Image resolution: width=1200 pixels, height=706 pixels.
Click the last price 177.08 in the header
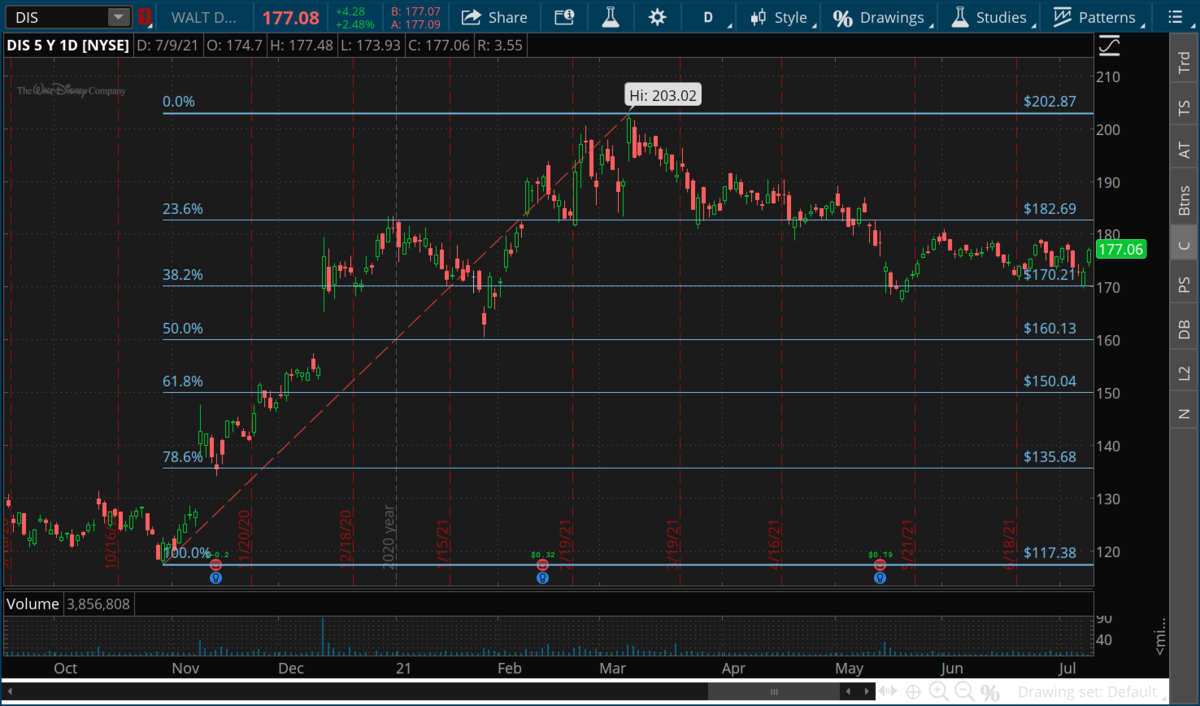point(290,17)
